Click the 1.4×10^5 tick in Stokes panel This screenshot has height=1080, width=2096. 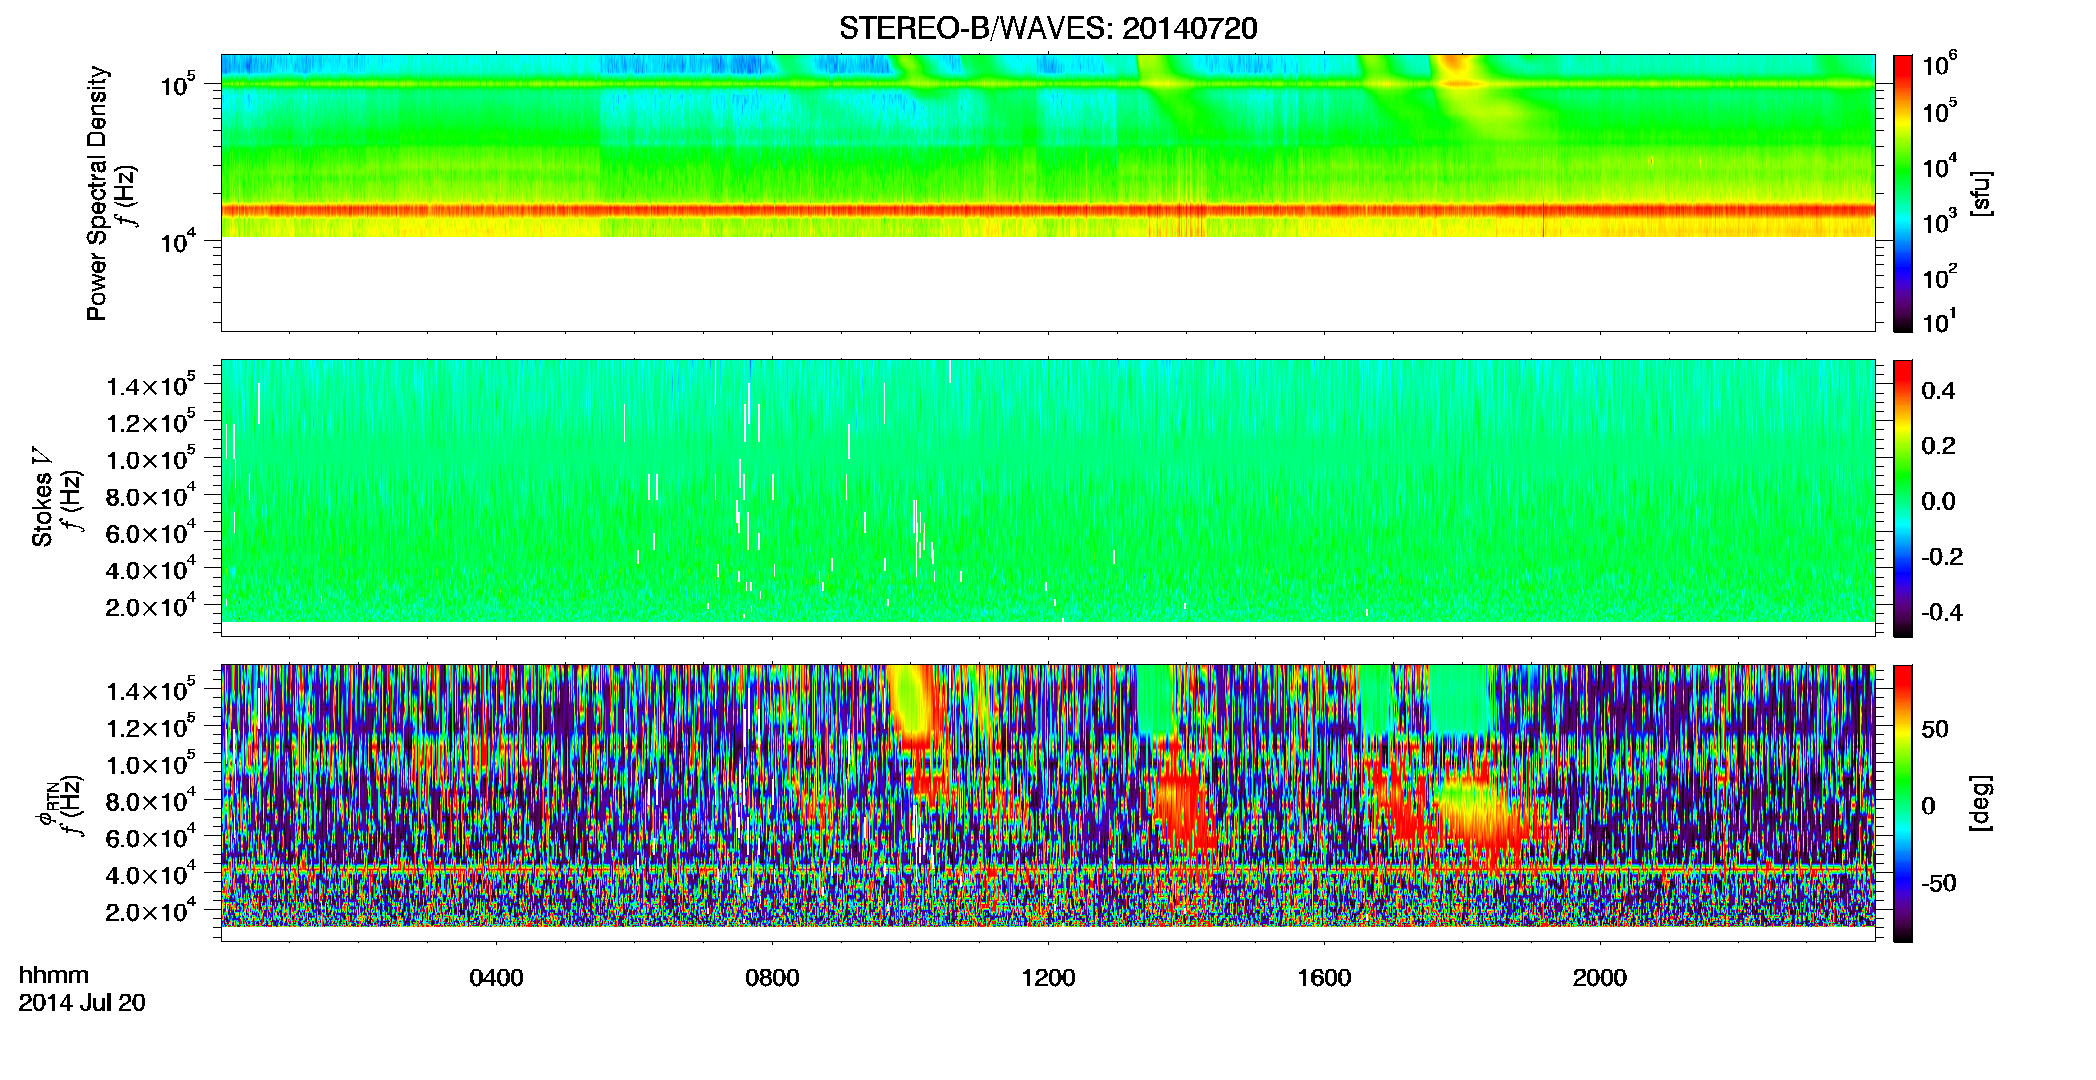click(151, 385)
